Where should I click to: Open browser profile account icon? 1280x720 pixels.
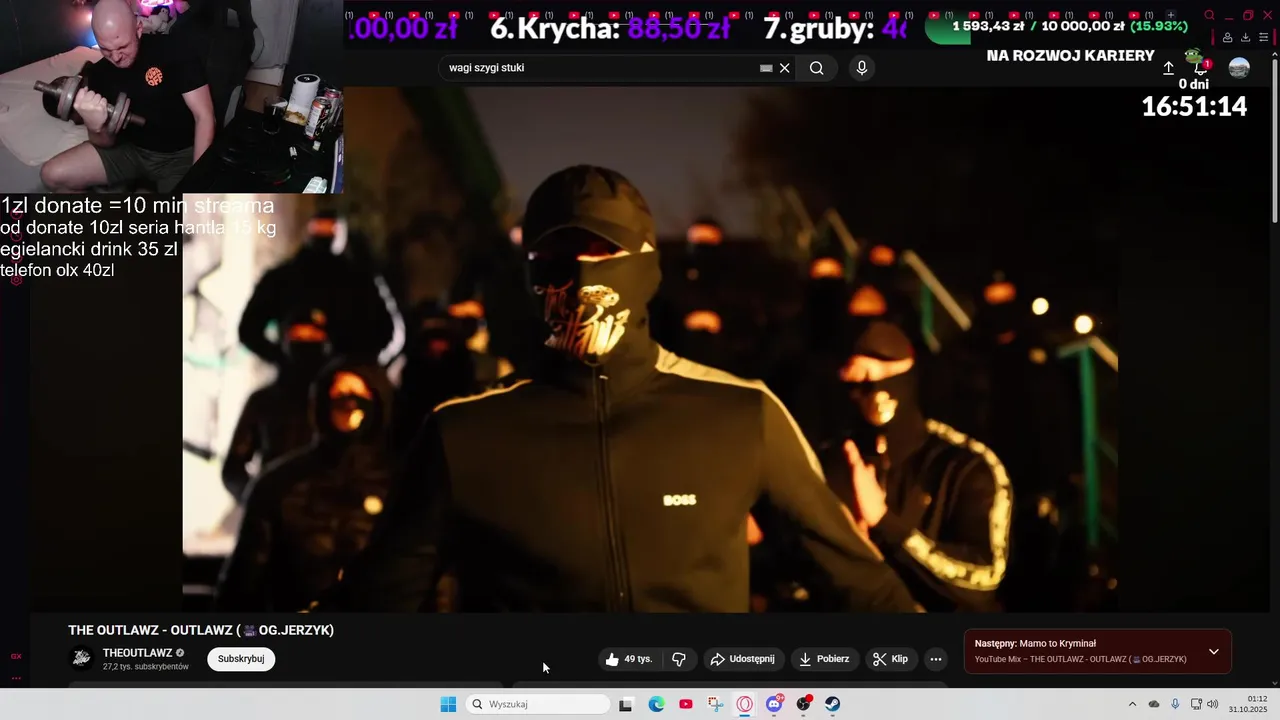[1227, 38]
